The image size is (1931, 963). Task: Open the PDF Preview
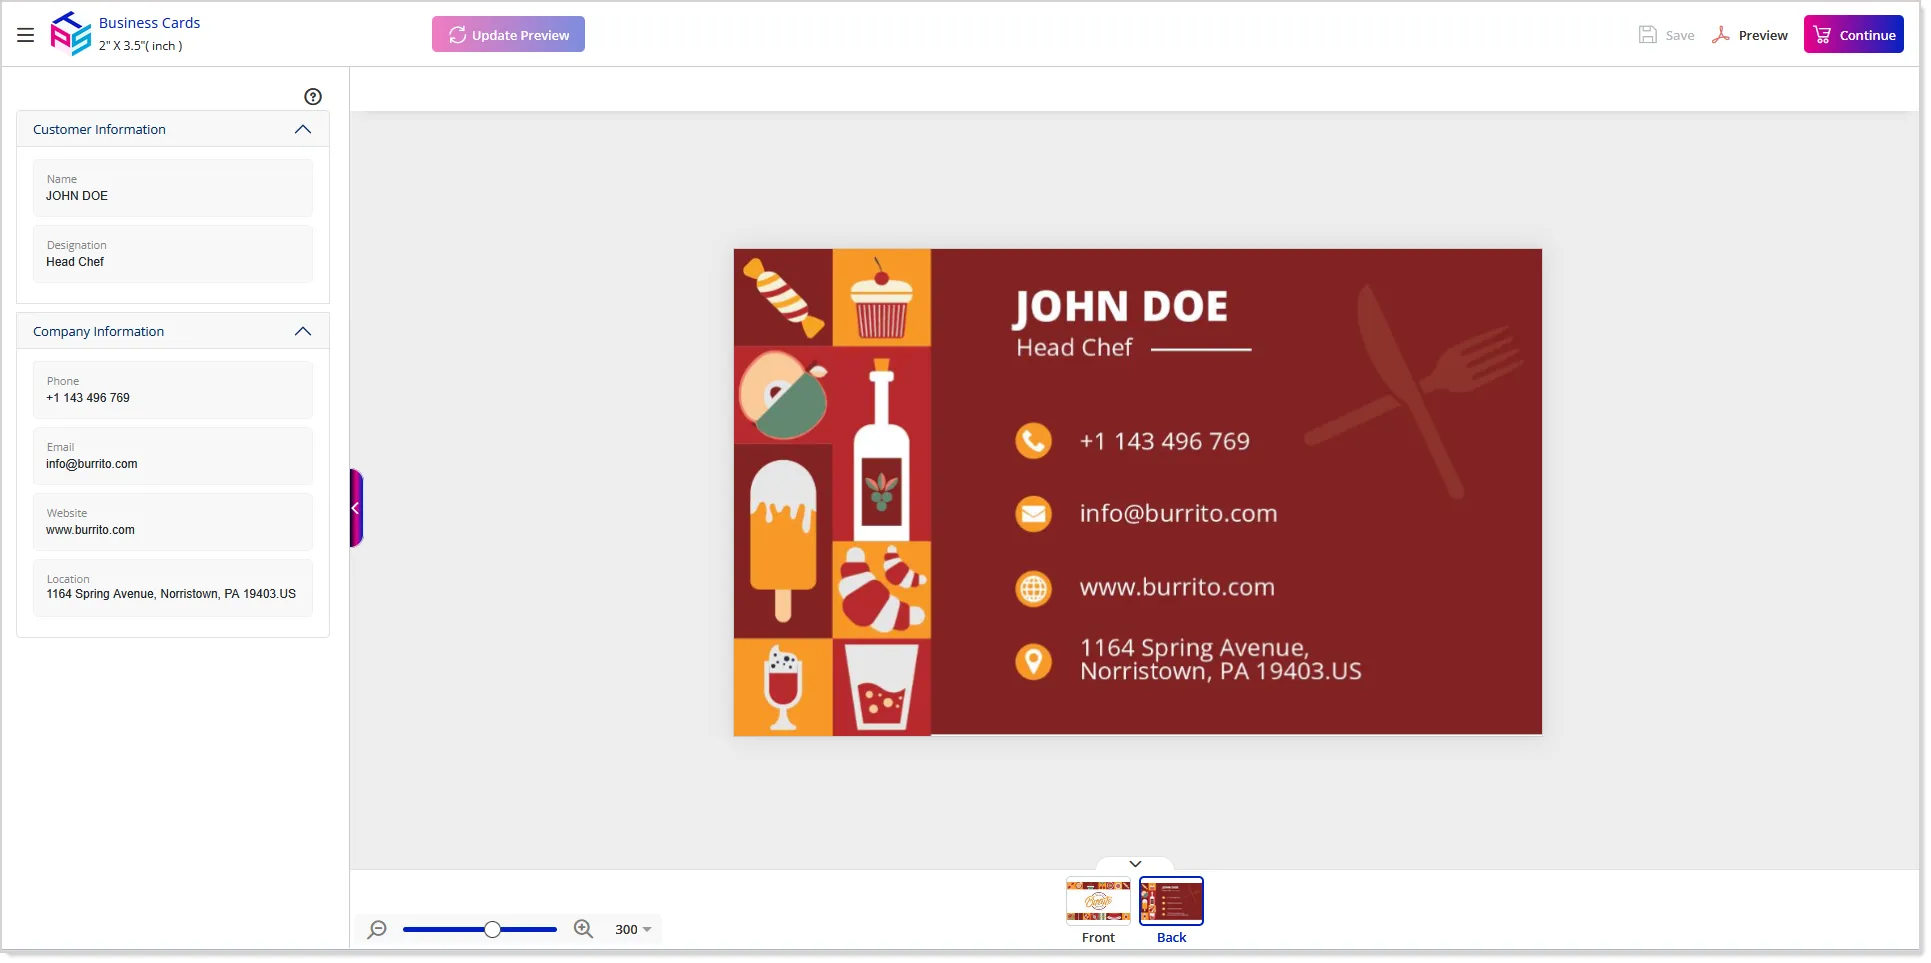[1749, 35]
